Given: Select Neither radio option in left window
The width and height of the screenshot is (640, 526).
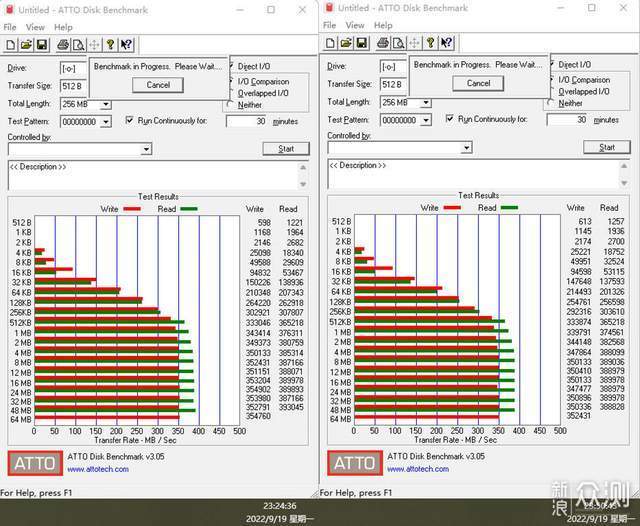Looking at the screenshot, I should pos(230,105).
